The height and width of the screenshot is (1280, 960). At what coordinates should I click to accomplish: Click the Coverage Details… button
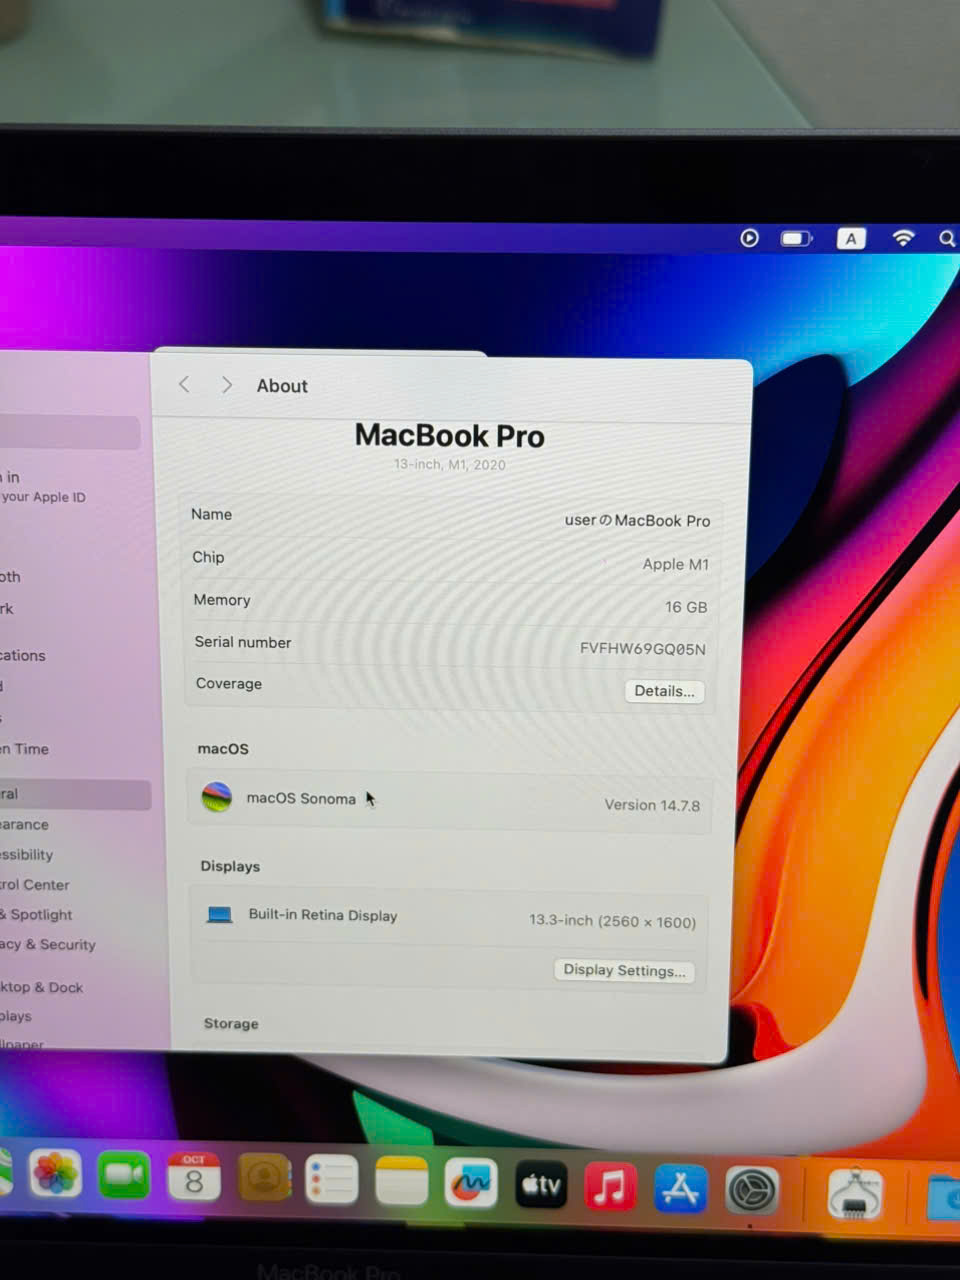(x=664, y=691)
